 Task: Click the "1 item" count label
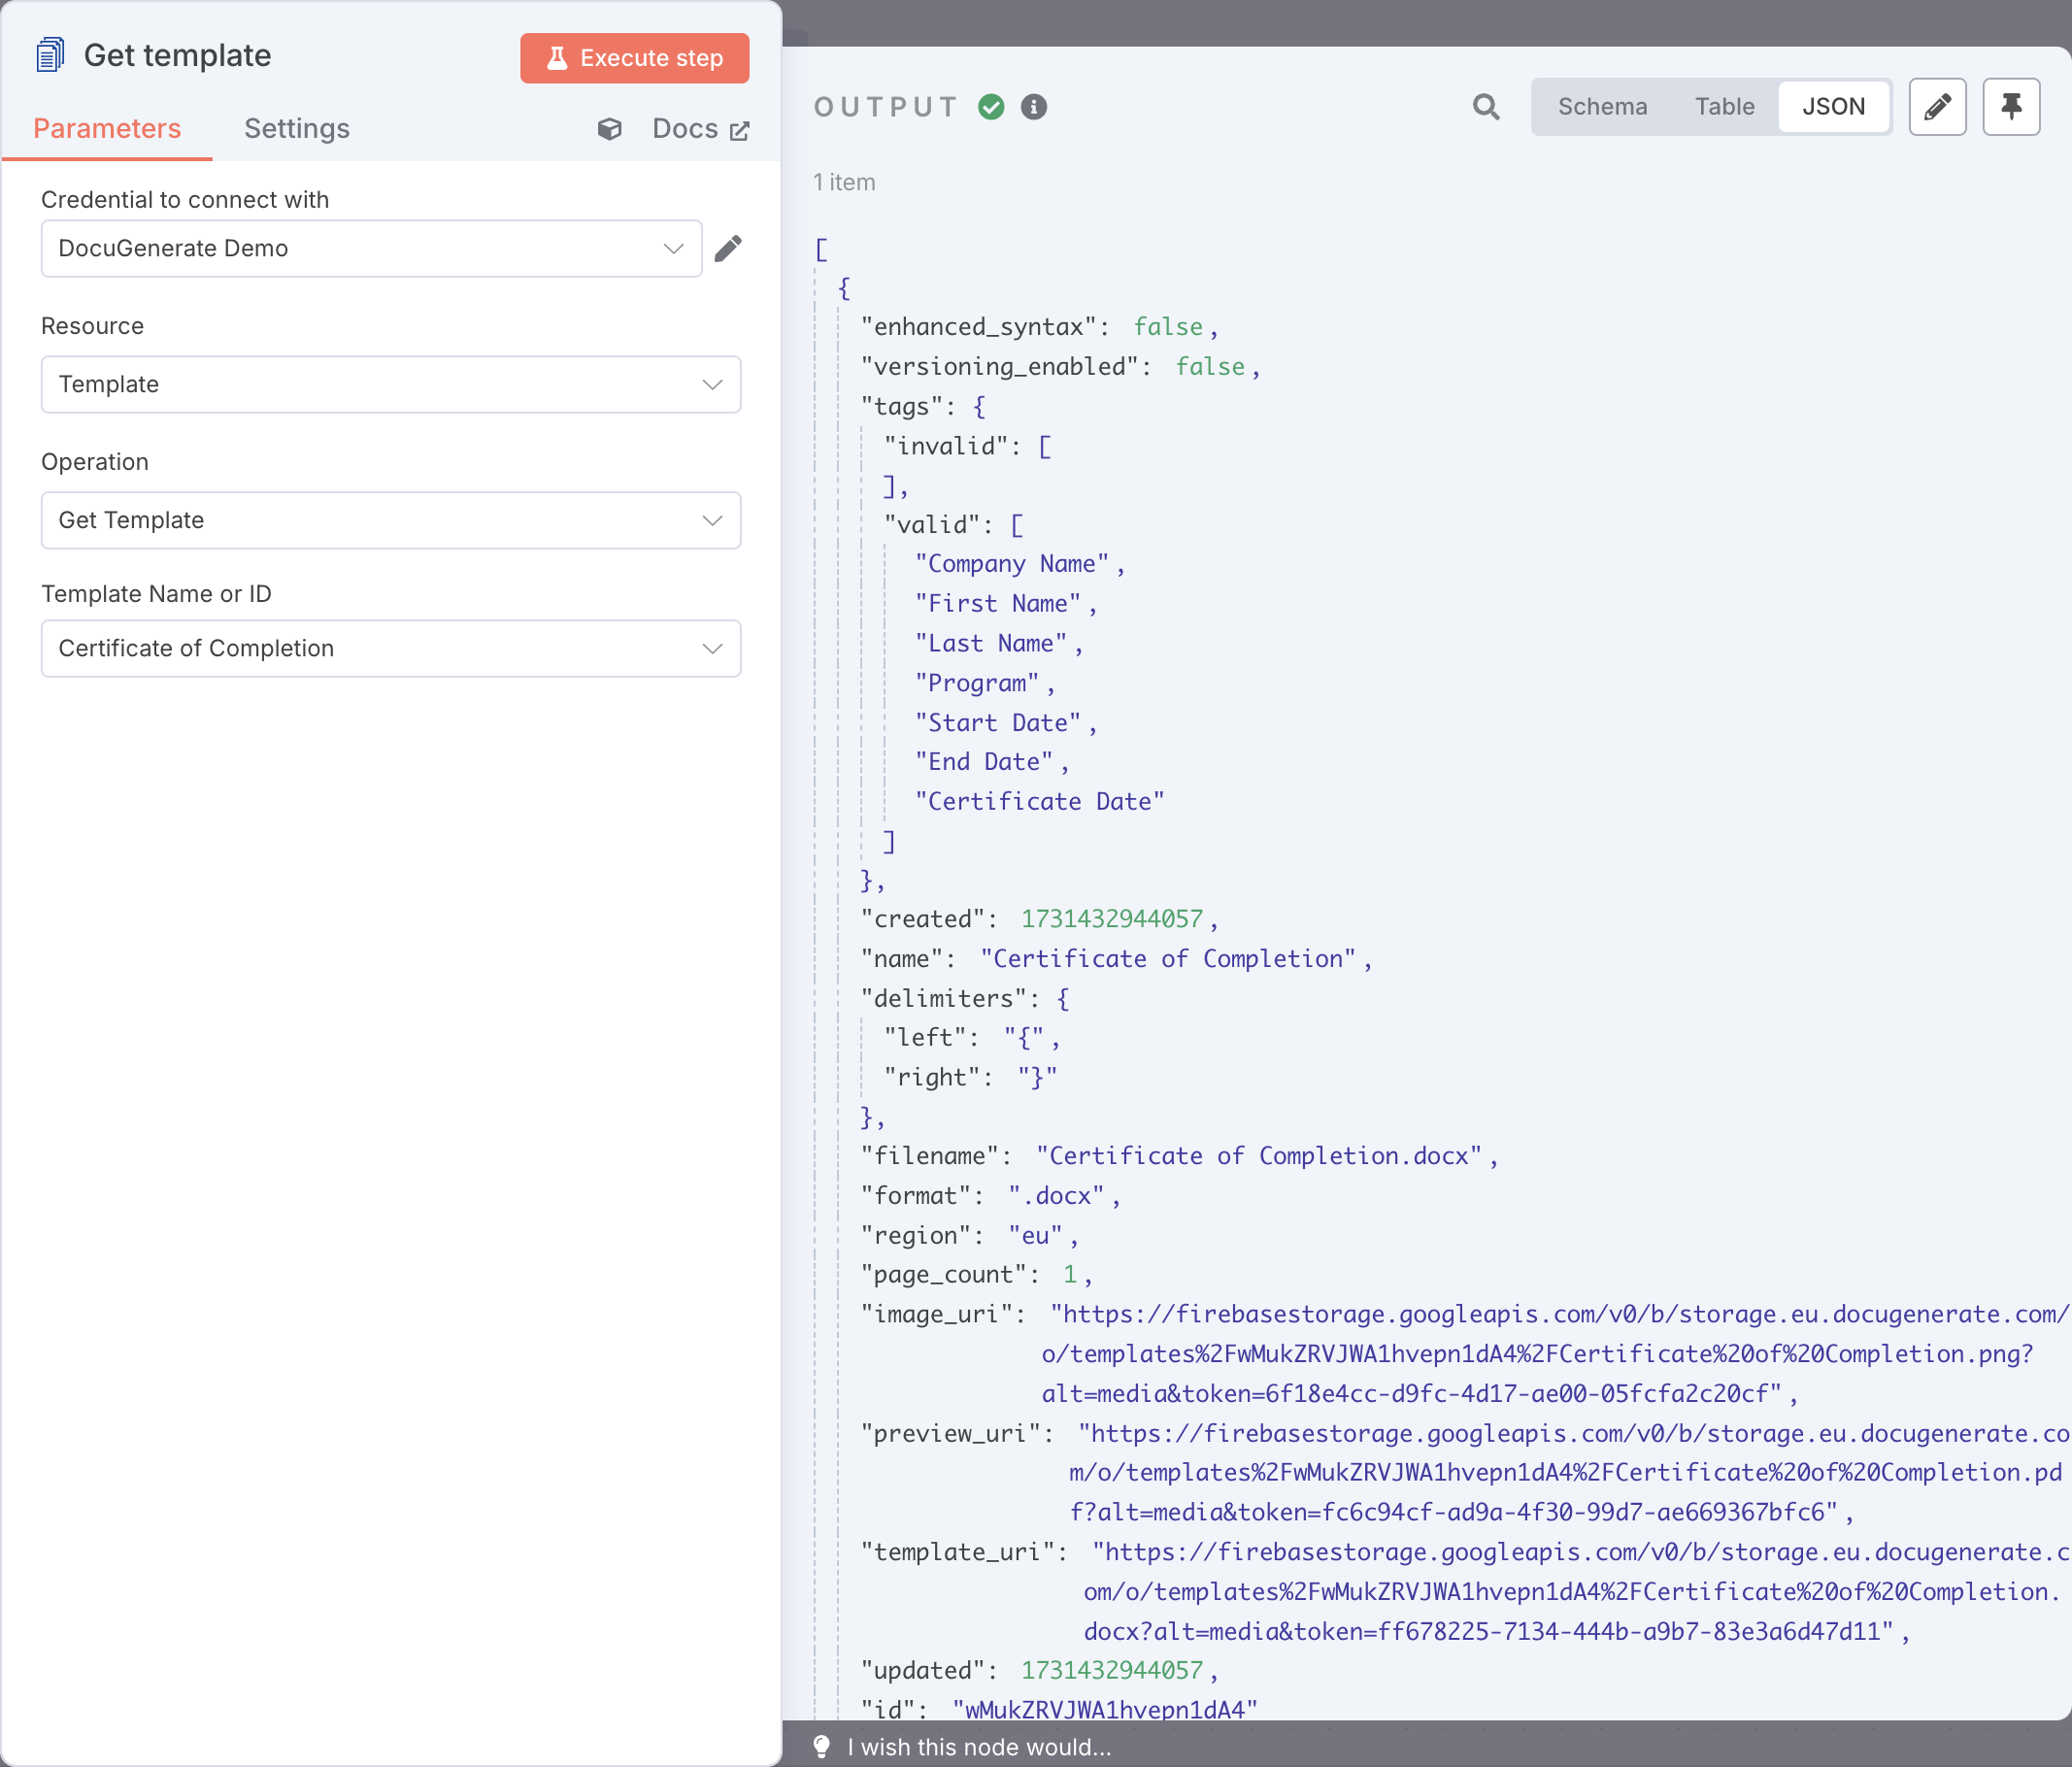[844, 182]
